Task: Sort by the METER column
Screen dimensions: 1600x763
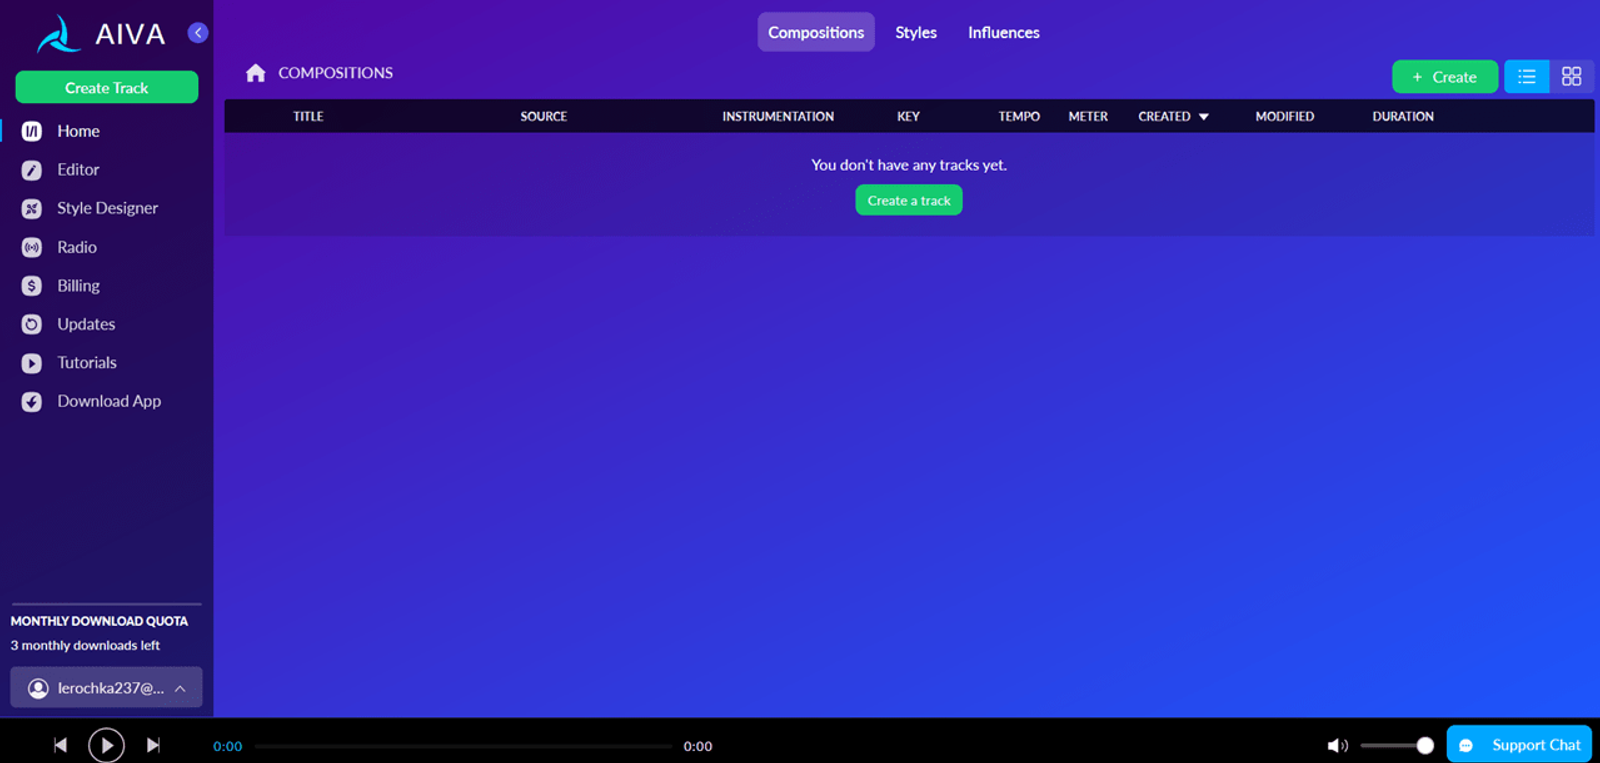Action: [1088, 117]
